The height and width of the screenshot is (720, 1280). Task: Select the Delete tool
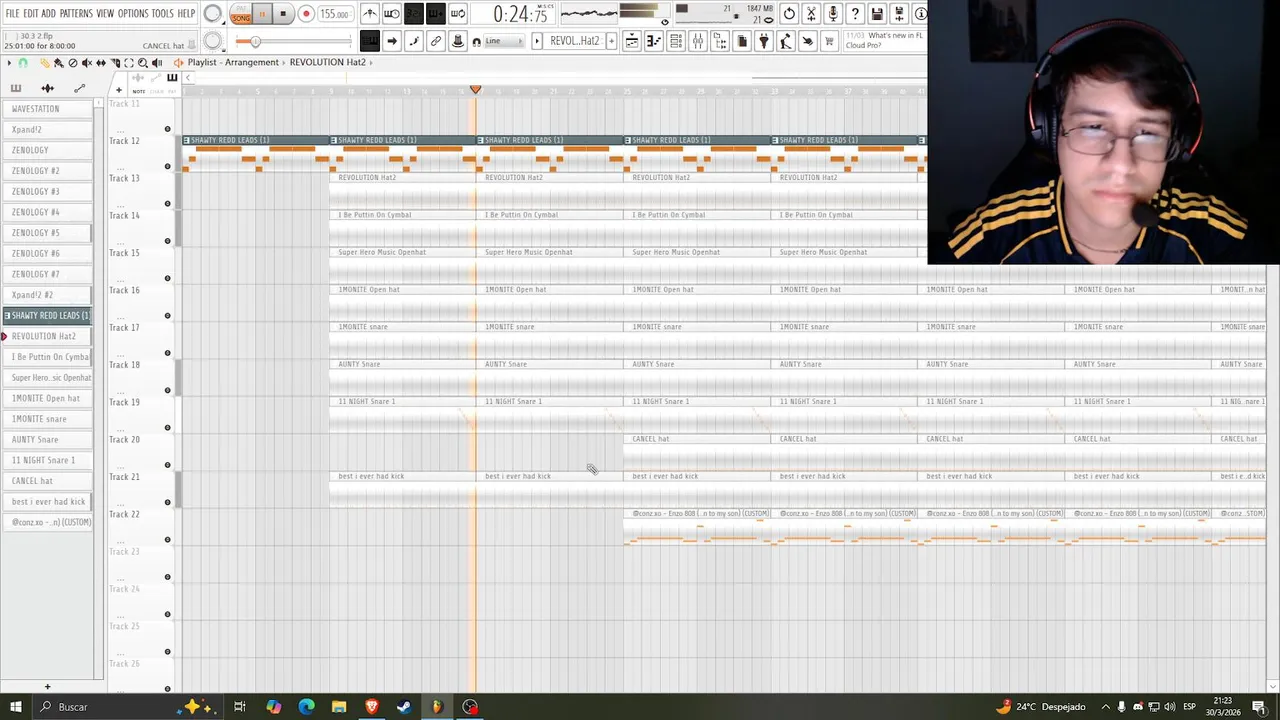pos(72,63)
